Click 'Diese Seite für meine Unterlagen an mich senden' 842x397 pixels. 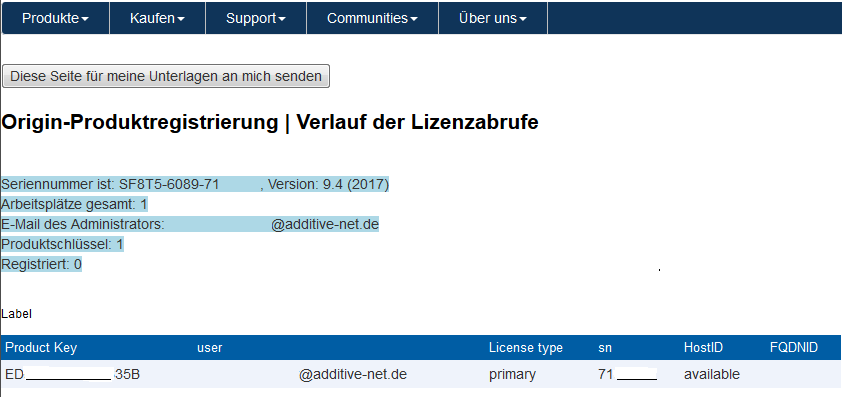[x=166, y=76]
